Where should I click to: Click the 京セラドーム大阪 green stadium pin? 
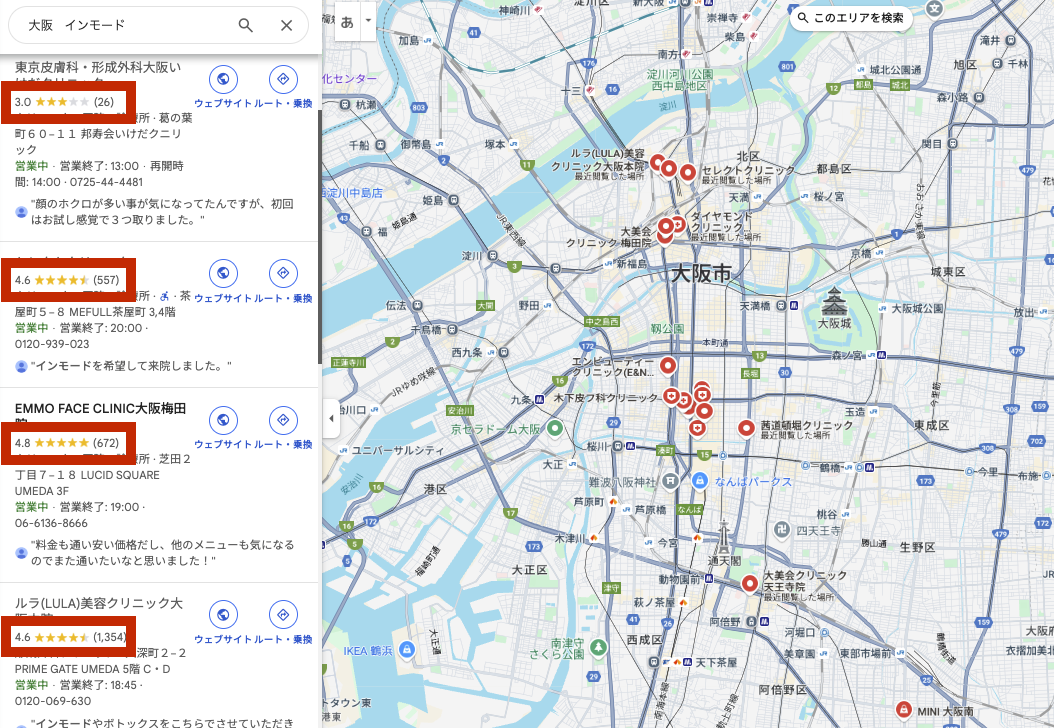click(555, 428)
